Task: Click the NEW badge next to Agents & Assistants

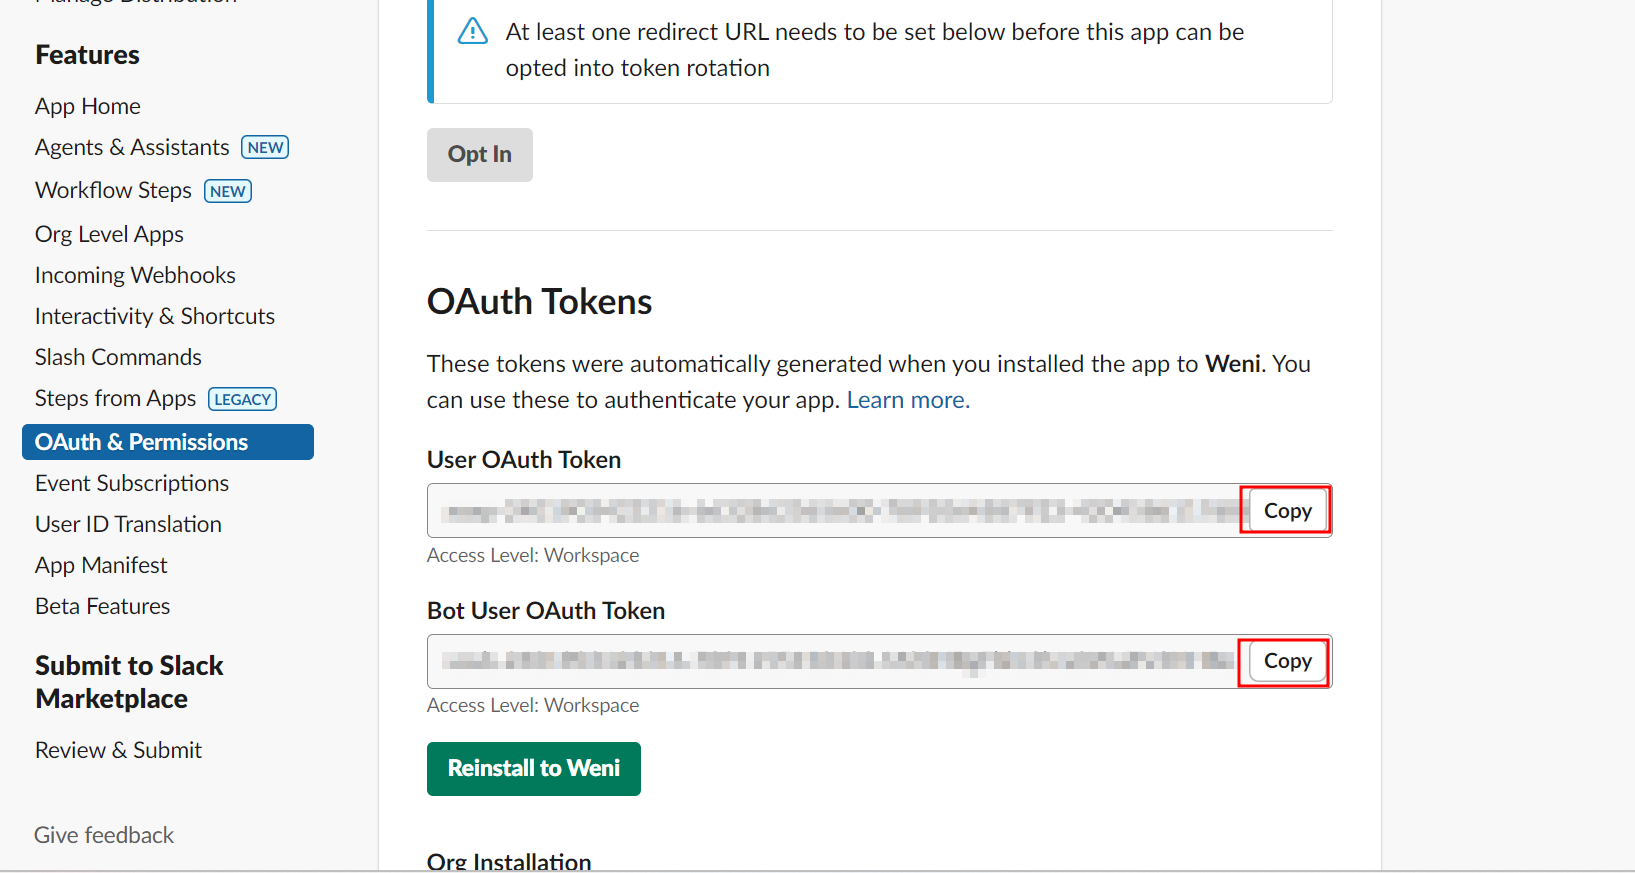Action: click(x=264, y=146)
